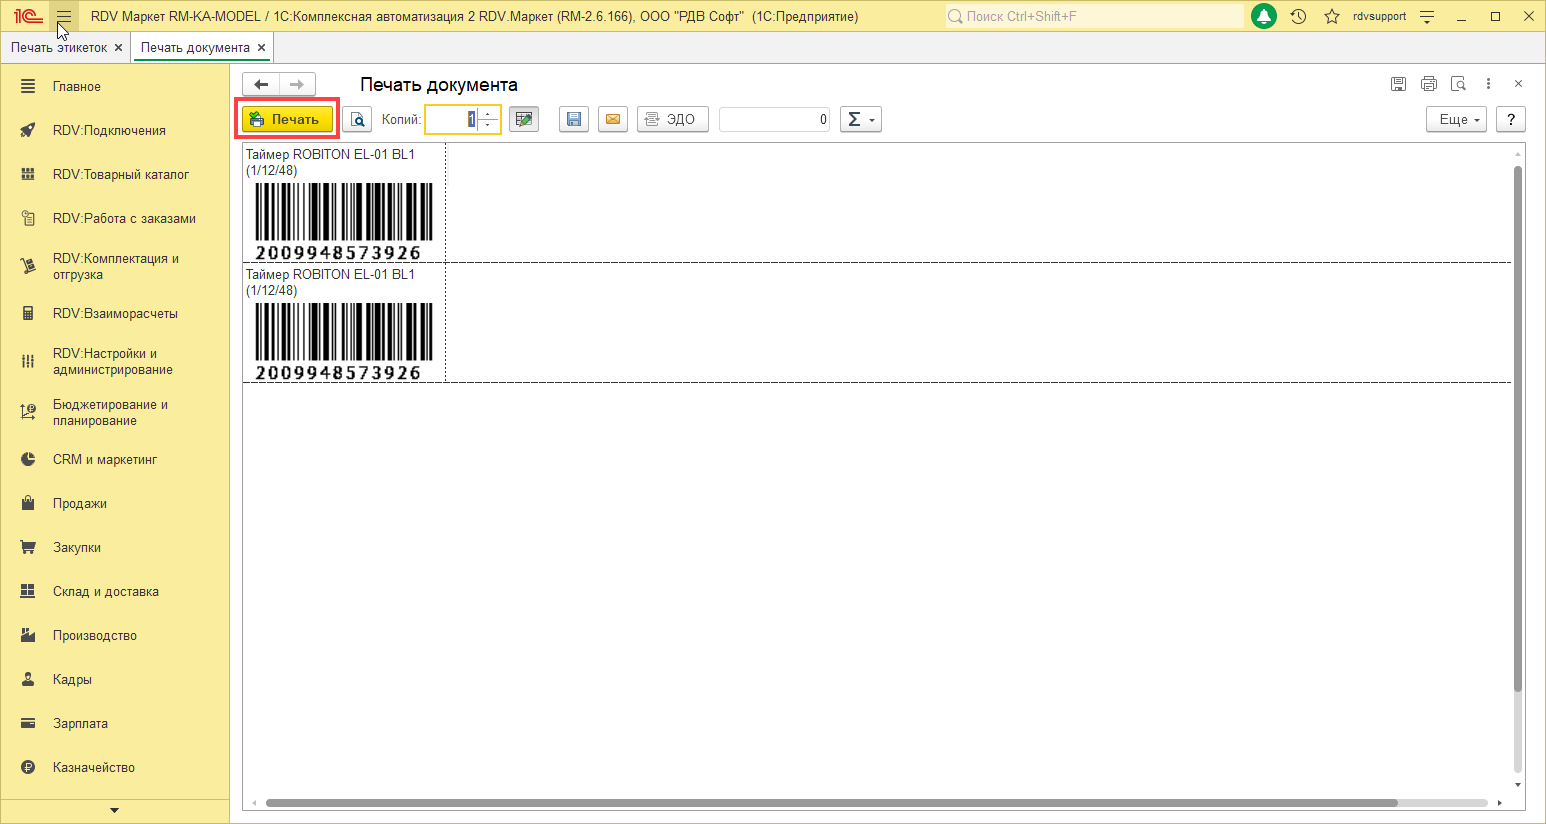The image size is (1546, 824).
Task: Open CRM и маркетинг section
Action: point(115,460)
